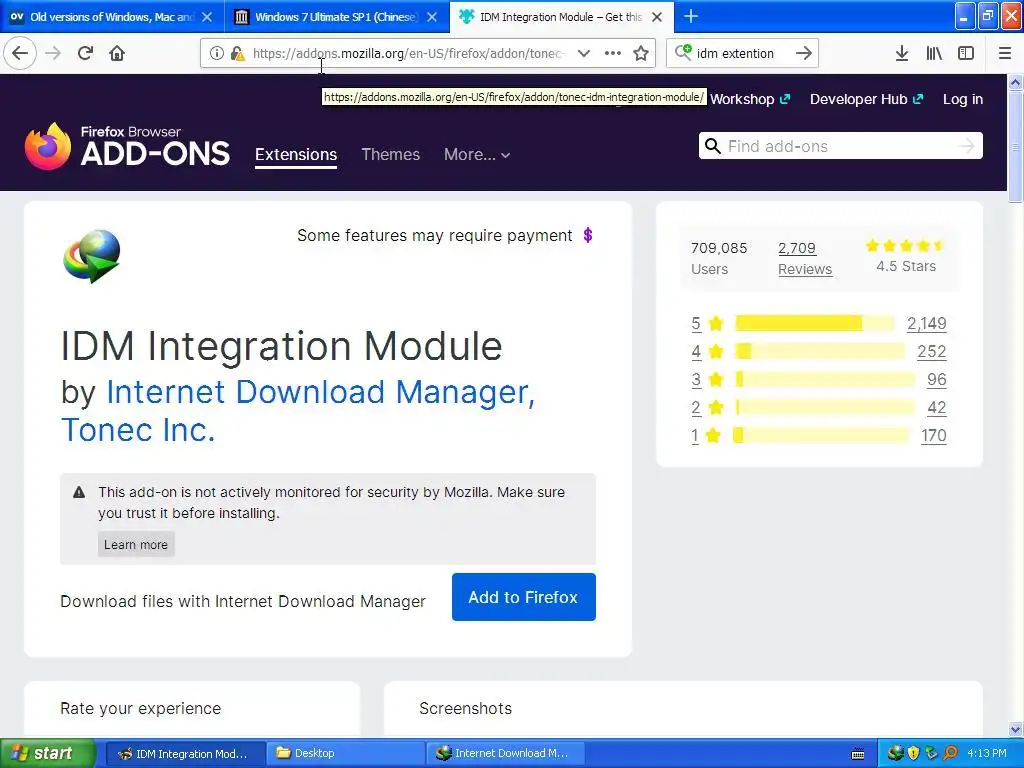Screen dimensions: 1024x768
Task: Switch to Internet Download Manager taskbar item
Action: [x=505, y=754]
